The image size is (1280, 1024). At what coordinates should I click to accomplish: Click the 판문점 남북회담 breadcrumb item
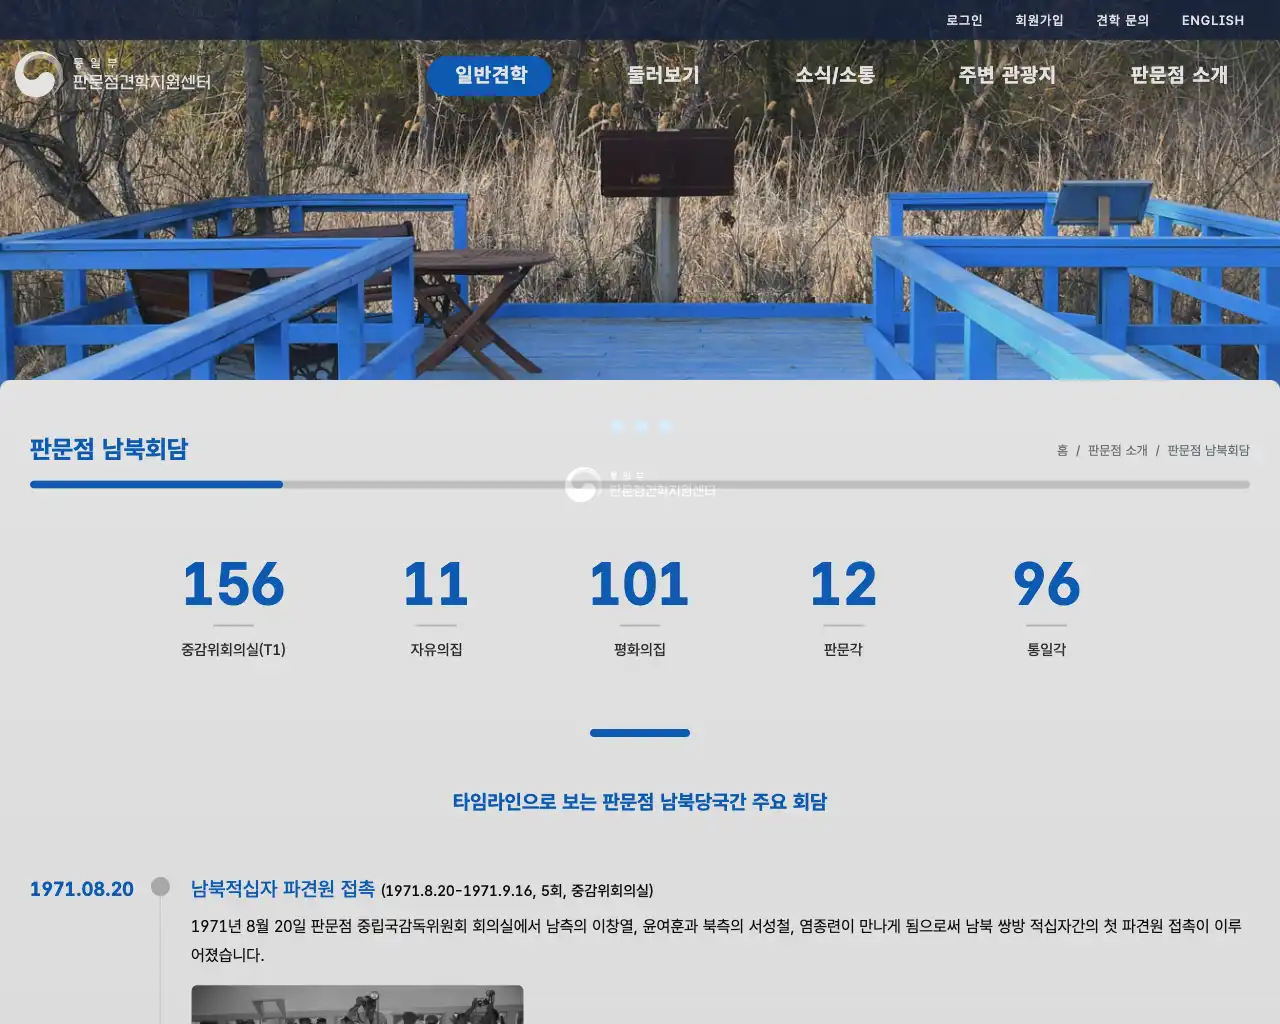point(1208,451)
